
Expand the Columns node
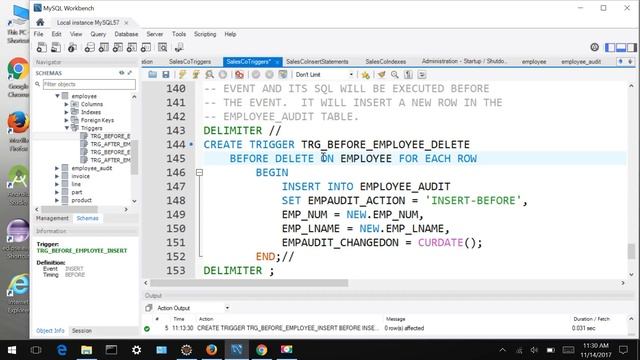click(x=67, y=104)
